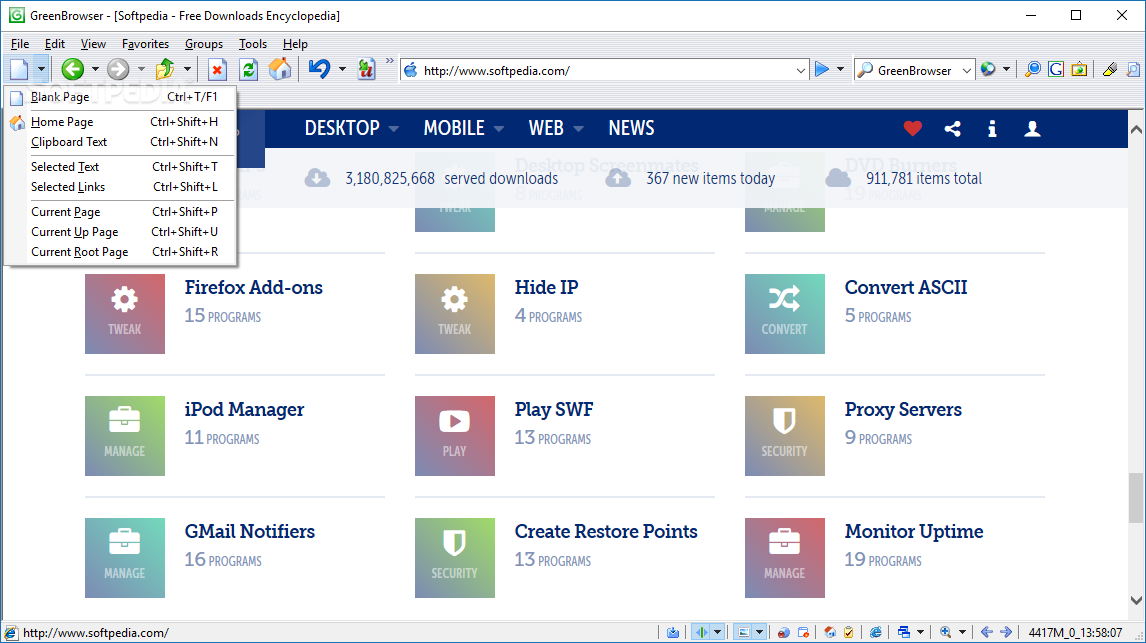Click the status bar right blue arrow

point(1006,632)
